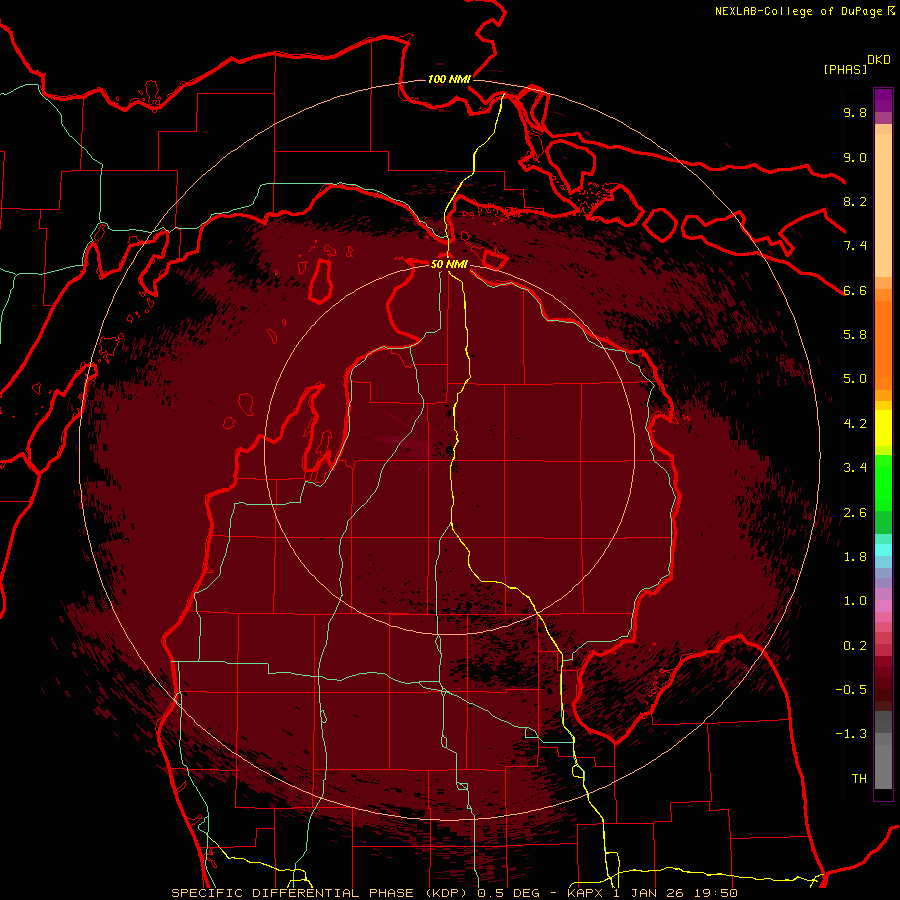This screenshot has height=900, width=900.
Task: Click the 2.6 scale value
Action: pos(855,513)
